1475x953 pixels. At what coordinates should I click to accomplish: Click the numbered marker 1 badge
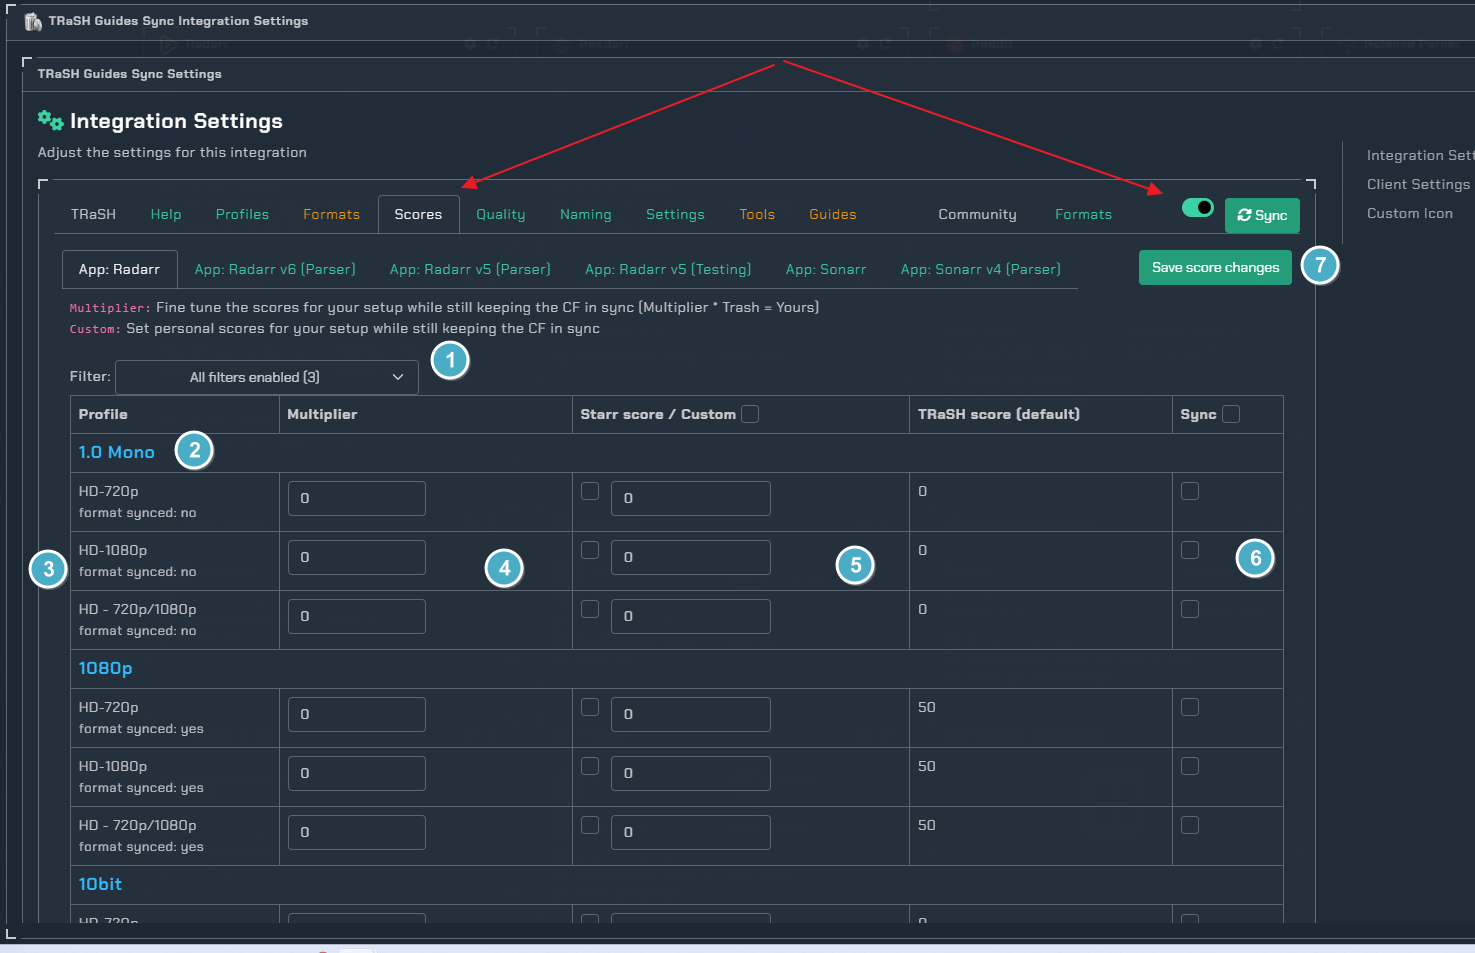point(450,360)
